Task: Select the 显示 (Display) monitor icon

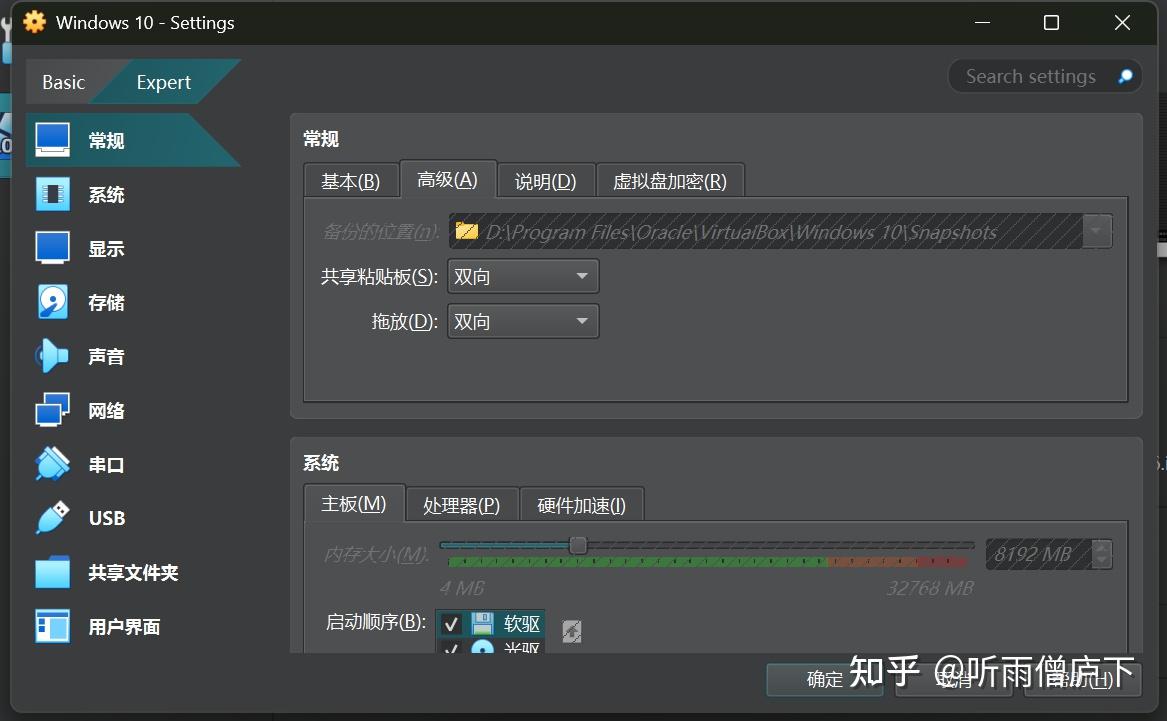Action: tap(53, 248)
